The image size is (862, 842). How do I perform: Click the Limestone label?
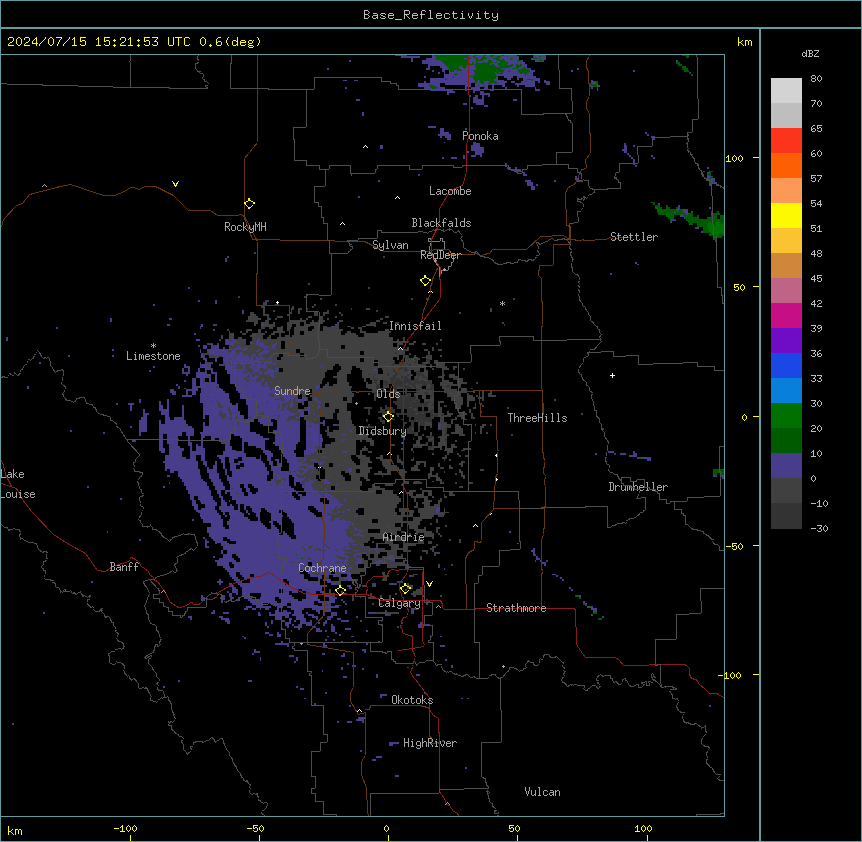pyautogui.click(x=153, y=356)
